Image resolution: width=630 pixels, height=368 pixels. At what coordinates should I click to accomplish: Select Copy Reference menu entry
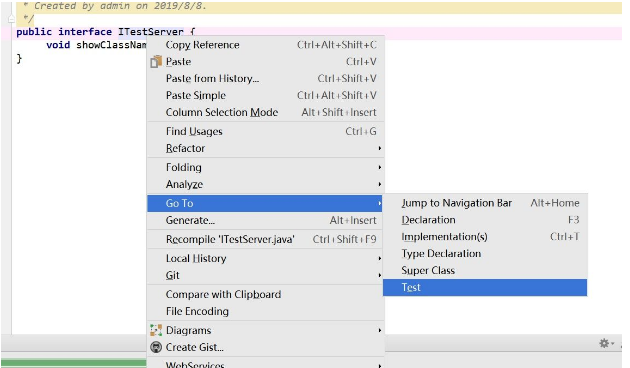(x=266, y=45)
